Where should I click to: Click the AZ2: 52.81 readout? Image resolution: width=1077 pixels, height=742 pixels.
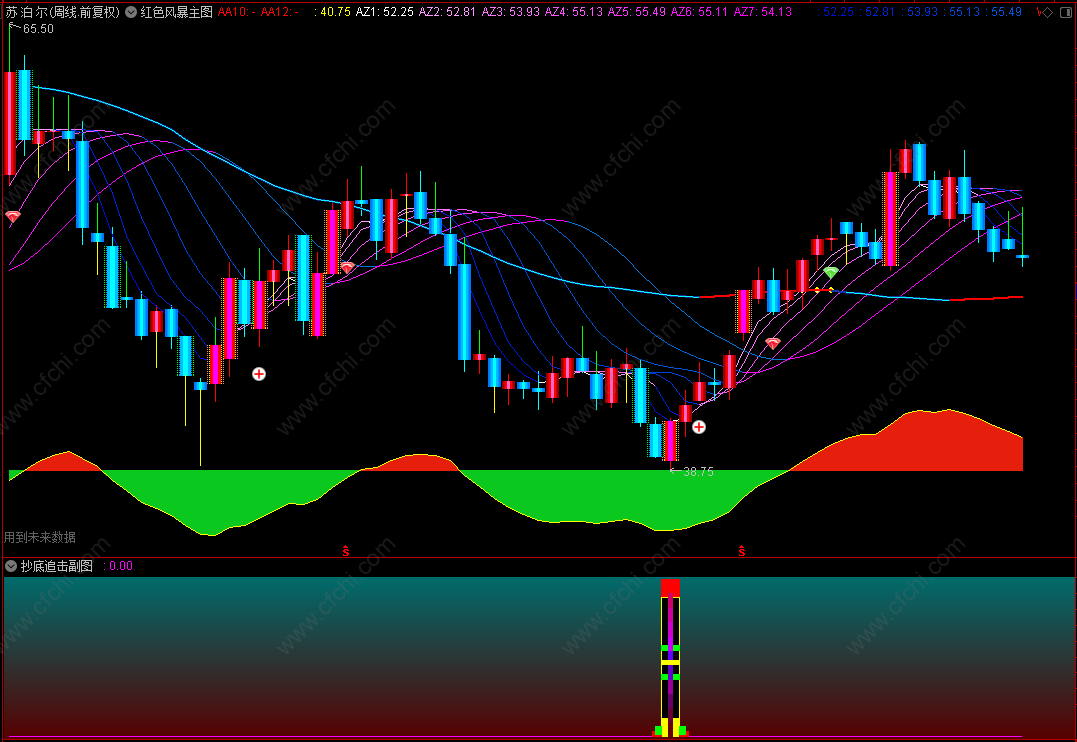pos(447,12)
